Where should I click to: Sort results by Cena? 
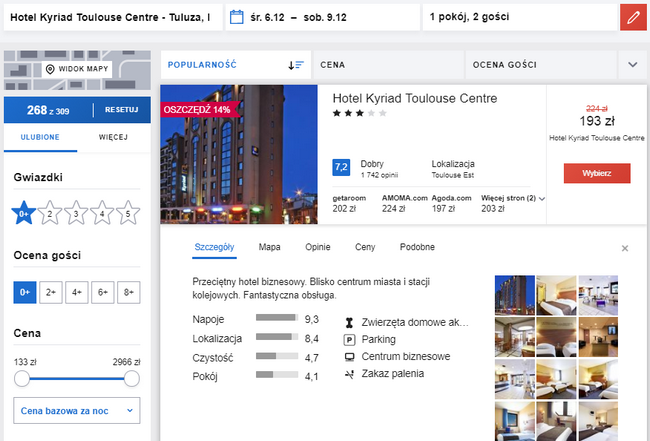coord(388,65)
